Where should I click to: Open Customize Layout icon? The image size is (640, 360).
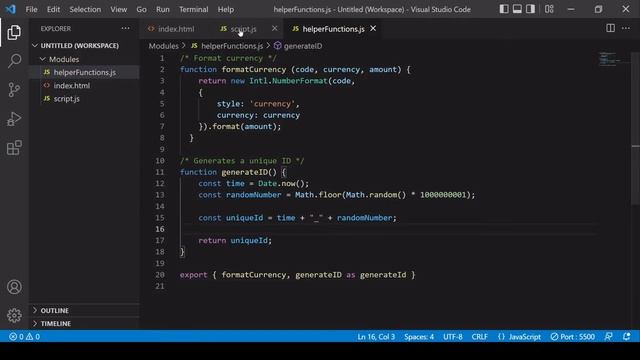coord(549,9)
